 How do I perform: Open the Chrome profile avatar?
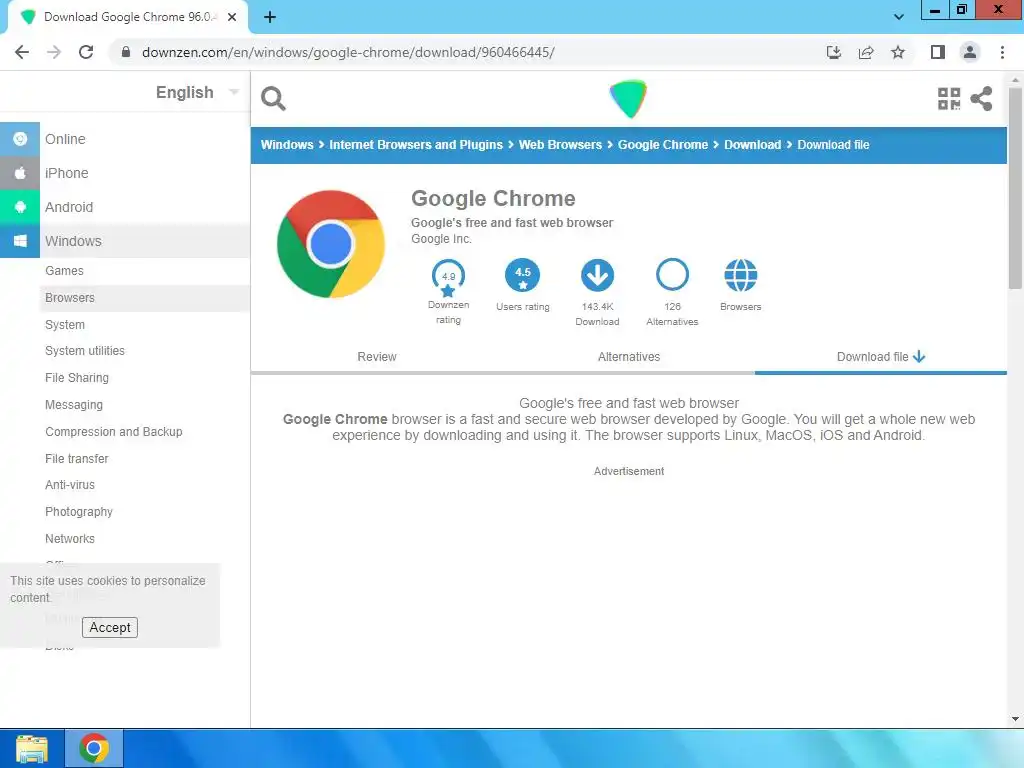click(x=970, y=52)
